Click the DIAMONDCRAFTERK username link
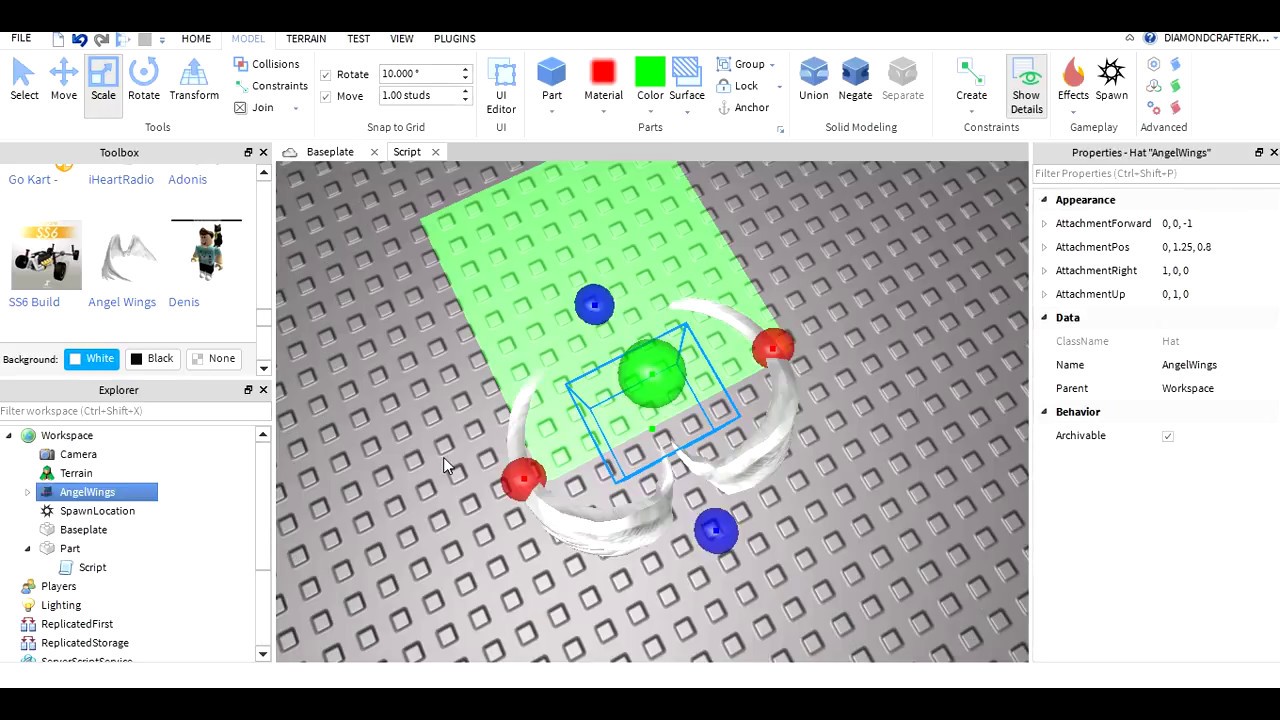 click(x=1215, y=38)
